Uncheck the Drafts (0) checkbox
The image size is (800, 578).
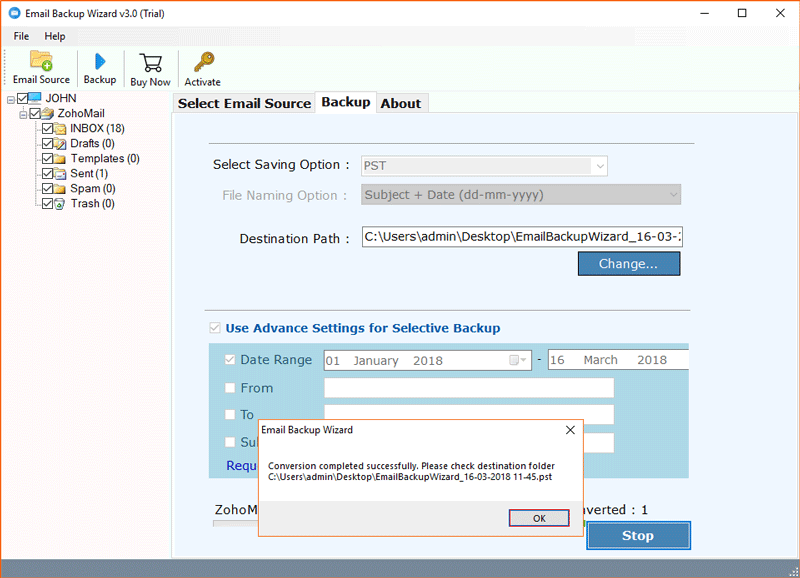[x=47, y=143]
